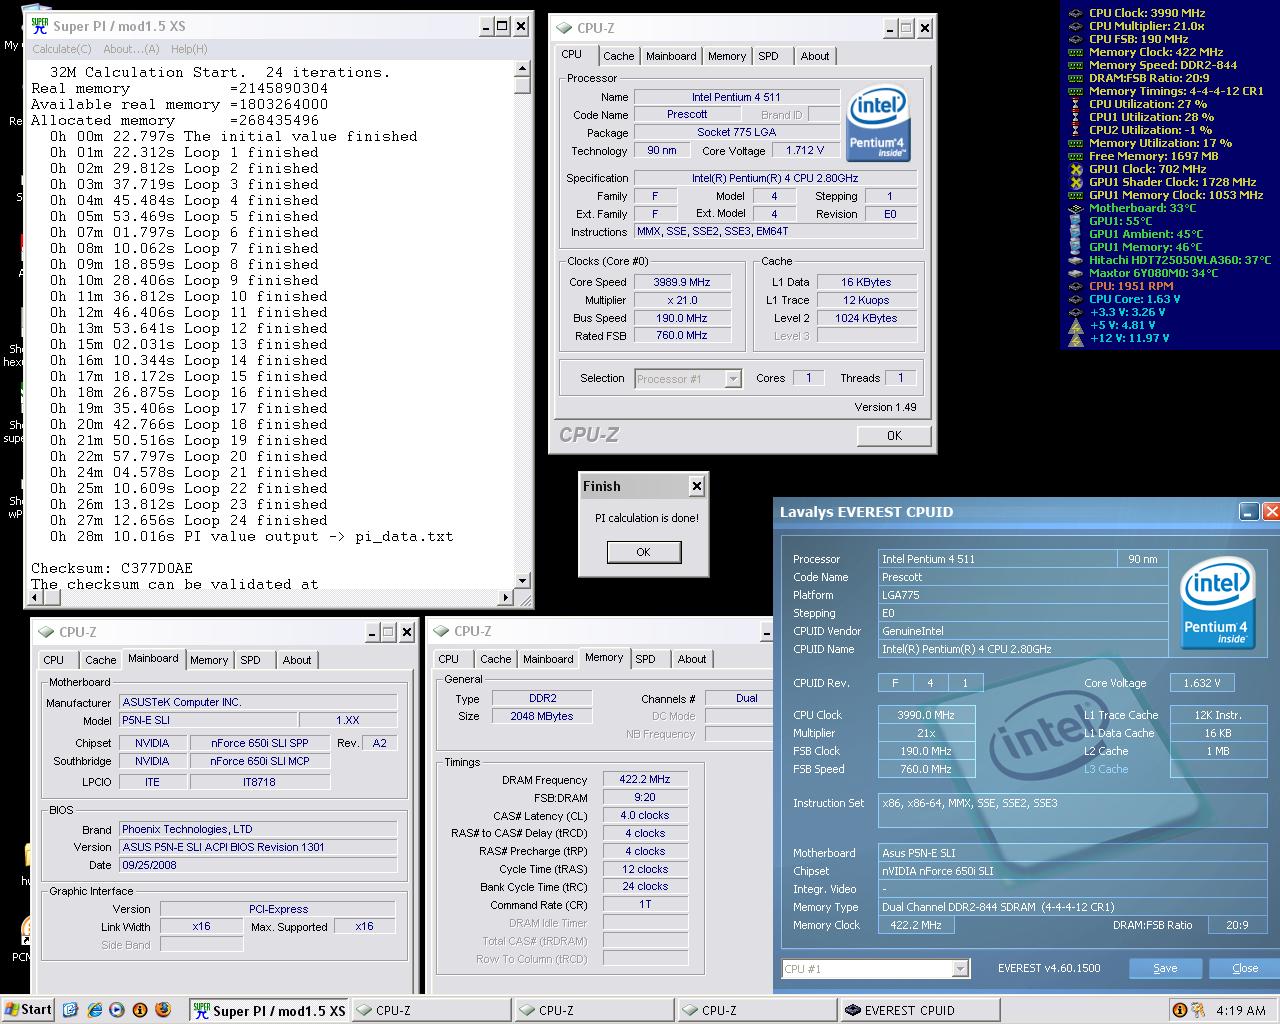1280x1024 pixels.
Task: Click the Super PI horizontal scroll left arrow
Action: [37, 598]
